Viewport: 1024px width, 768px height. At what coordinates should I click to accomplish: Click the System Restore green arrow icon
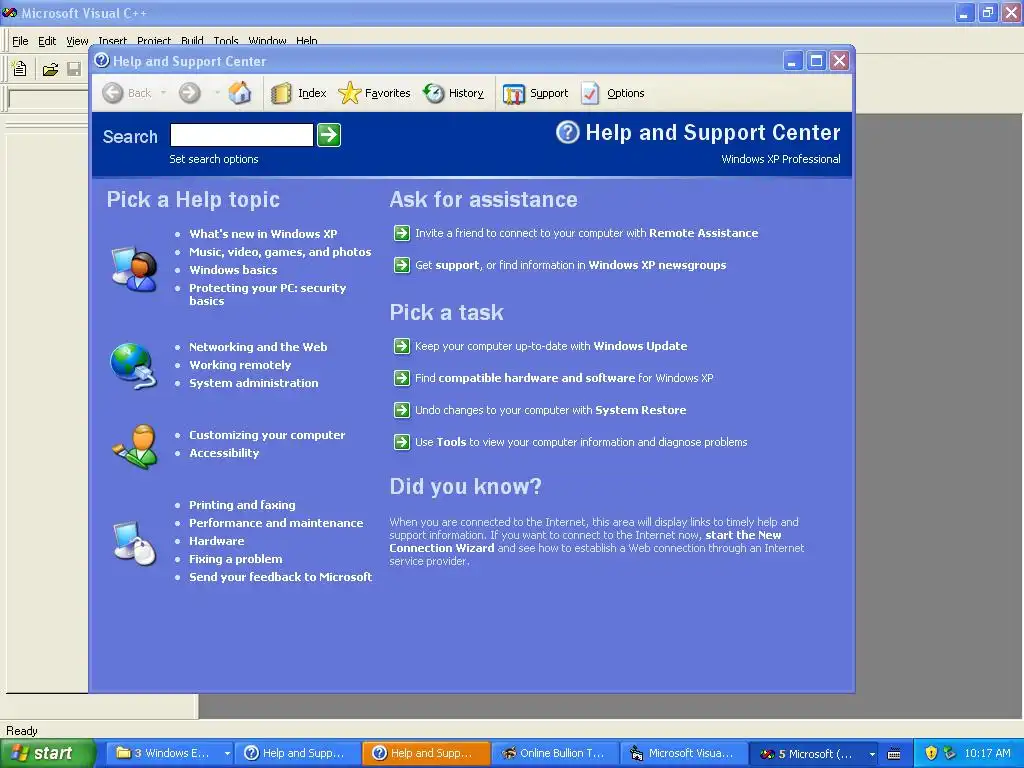click(402, 410)
